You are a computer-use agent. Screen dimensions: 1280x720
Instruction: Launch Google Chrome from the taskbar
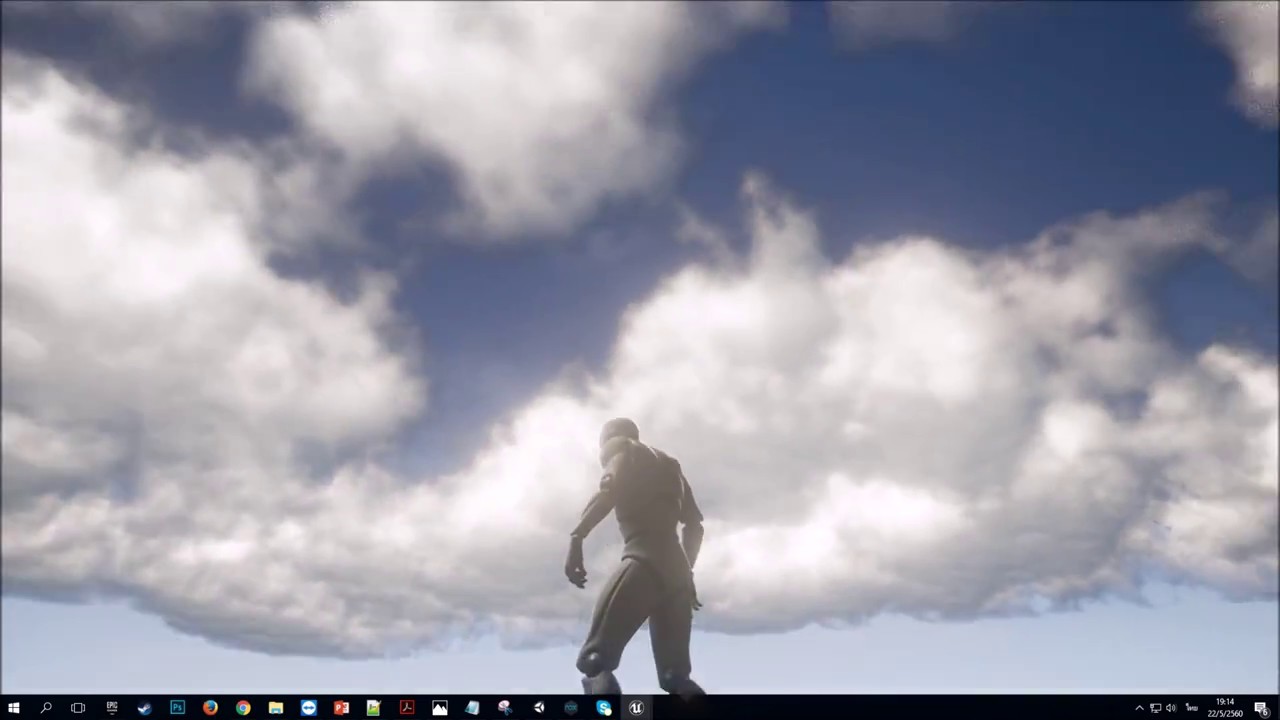click(243, 708)
